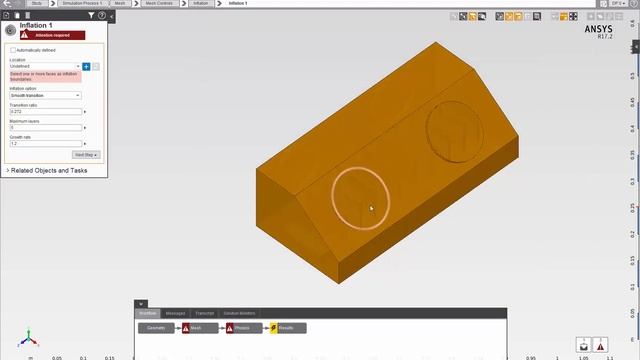Click the DP 0 selector at top right
The width and height of the screenshot is (640, 360).
(618, 3)
